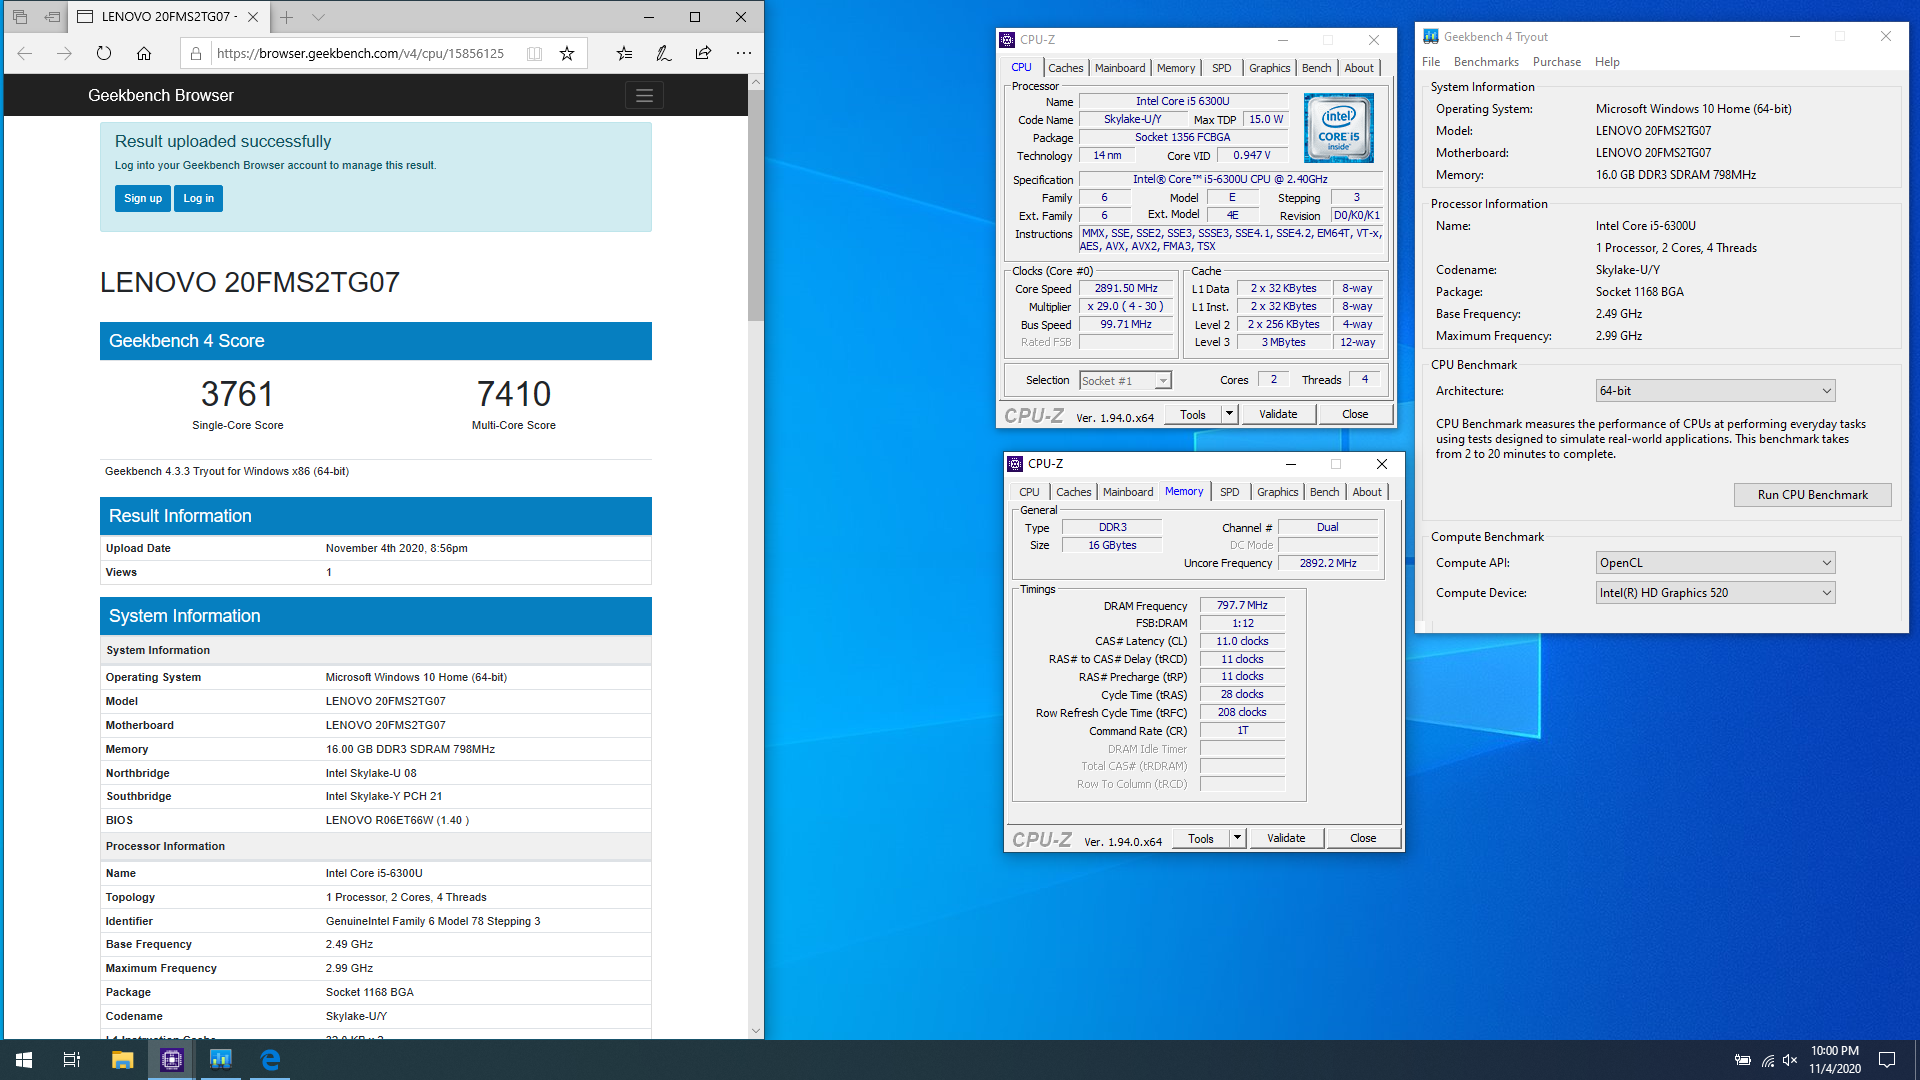Switch to CPU-Z taskbar icon
The height and width of the screenshot is (1080, 1920).
pyautogui.click(x=171, y=1060)
